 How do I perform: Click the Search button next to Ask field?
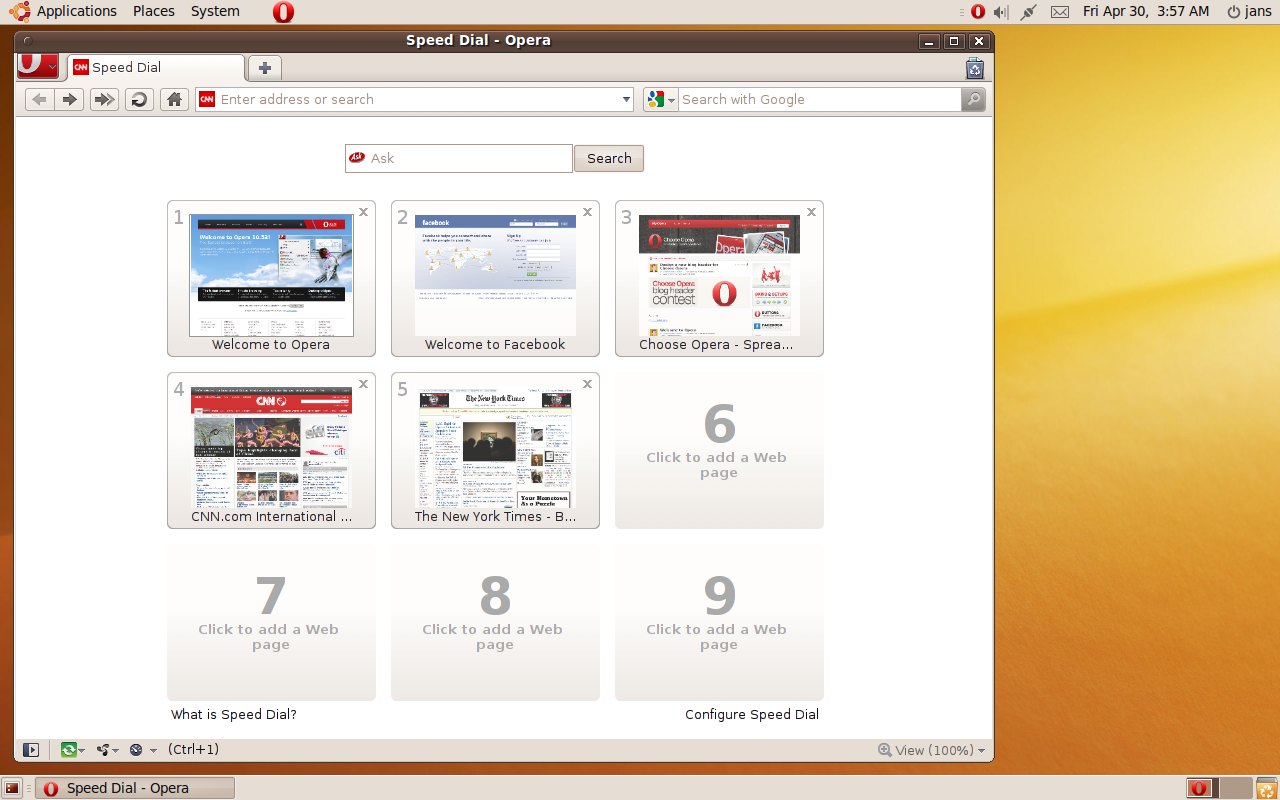pos(609,158)
